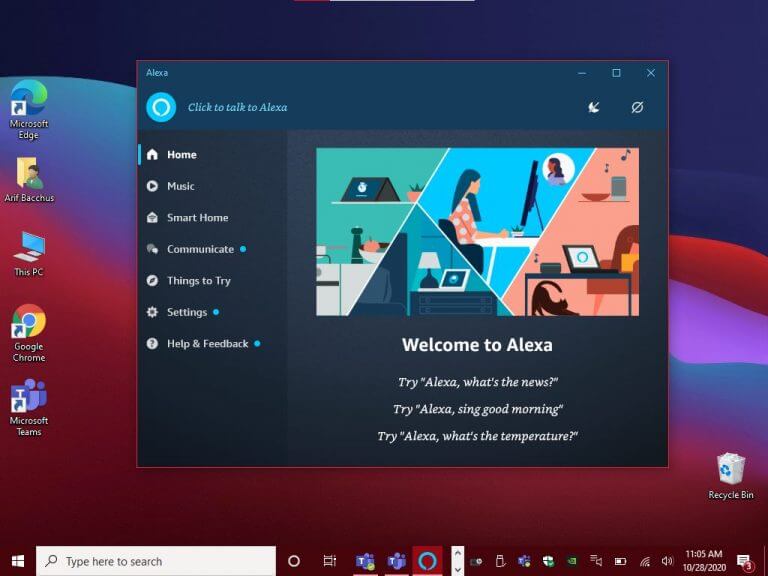
Task: Click the Welcome to Alexa illustration banner
Action: pos(478,232)
